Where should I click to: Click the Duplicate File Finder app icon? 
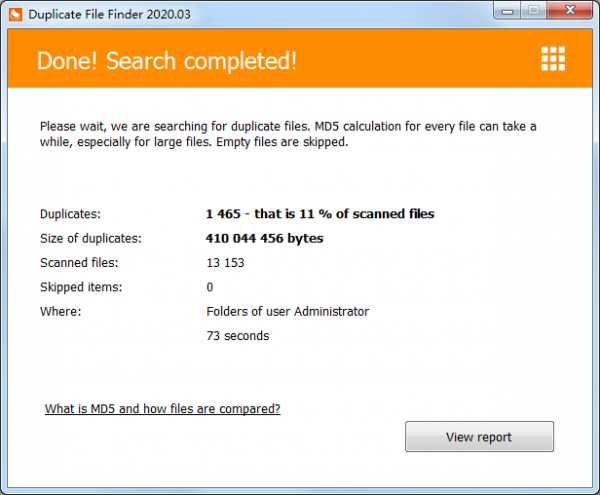[16, 15]
